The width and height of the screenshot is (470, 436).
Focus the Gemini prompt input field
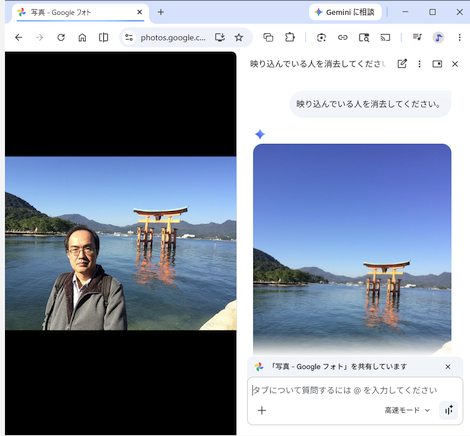pyautogui.click(x=345, y=390)
